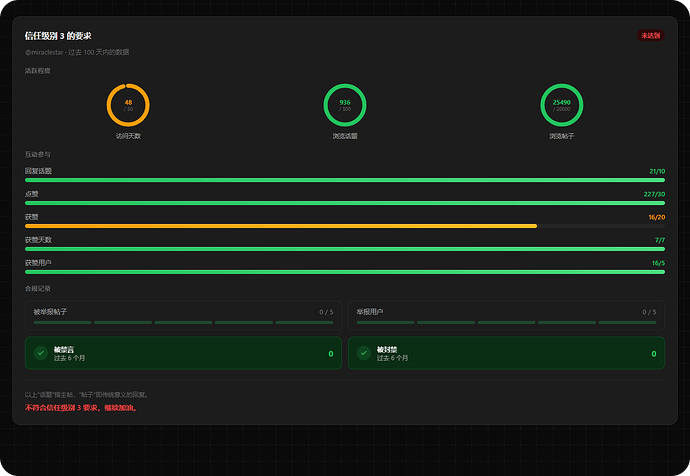690x476 pixels.
Task: Click the 回复话题 progress bar
Action: point(345,180)
